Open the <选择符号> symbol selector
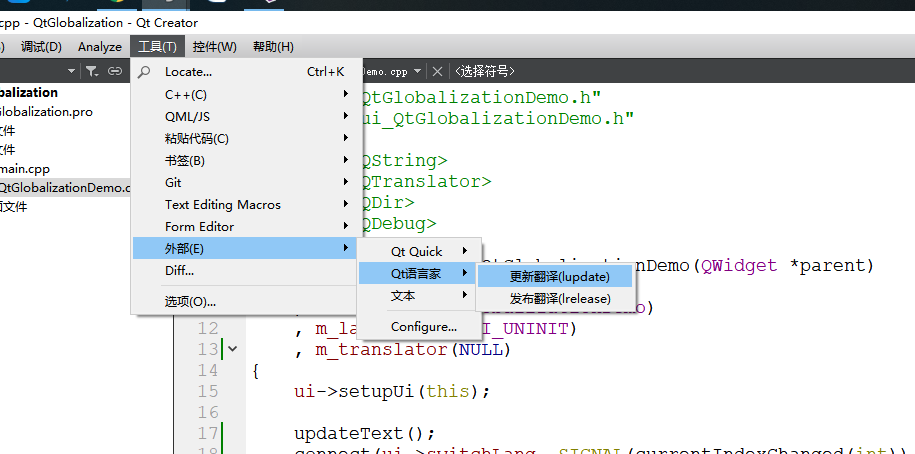This screenshot has height=454, width=915. tap(485, 72)
